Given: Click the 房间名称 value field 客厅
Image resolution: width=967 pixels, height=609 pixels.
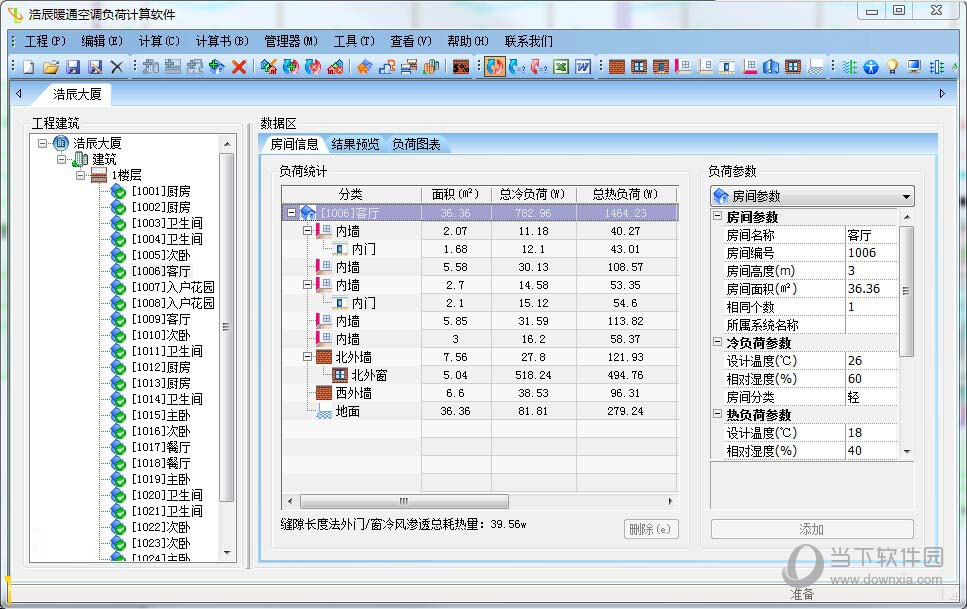Looking at the screenshot, I should pos(871,235).
